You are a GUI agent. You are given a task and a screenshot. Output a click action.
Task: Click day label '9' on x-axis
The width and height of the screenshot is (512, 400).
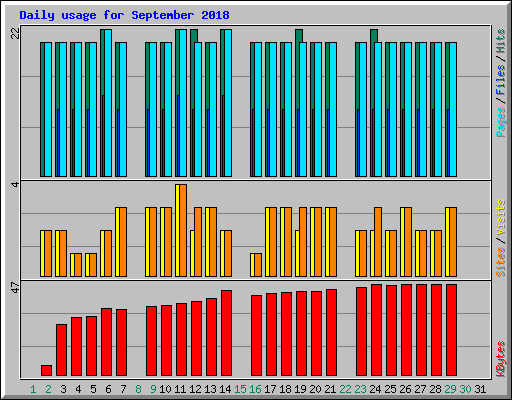coord(153,389)
